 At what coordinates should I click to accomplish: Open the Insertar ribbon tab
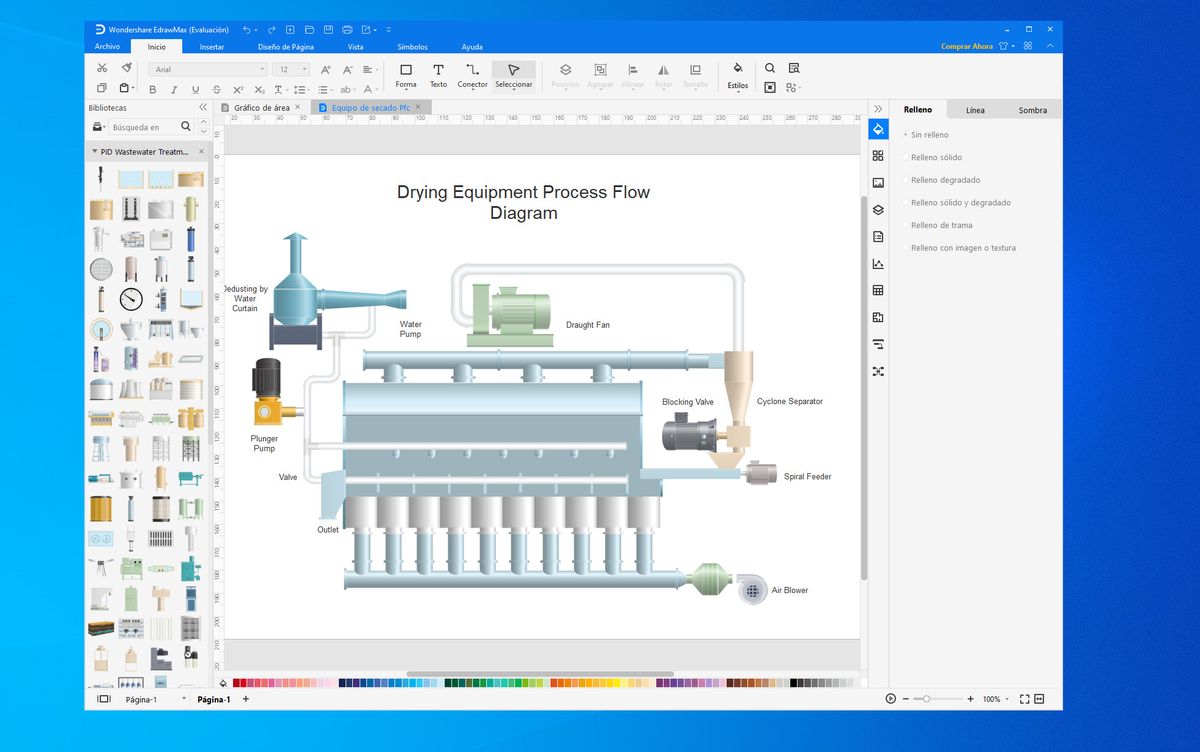click(211, 47)
